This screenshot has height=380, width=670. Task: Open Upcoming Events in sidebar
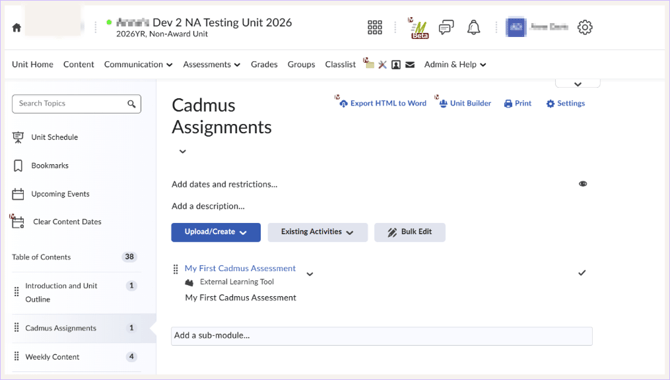[x=60, y=194]
